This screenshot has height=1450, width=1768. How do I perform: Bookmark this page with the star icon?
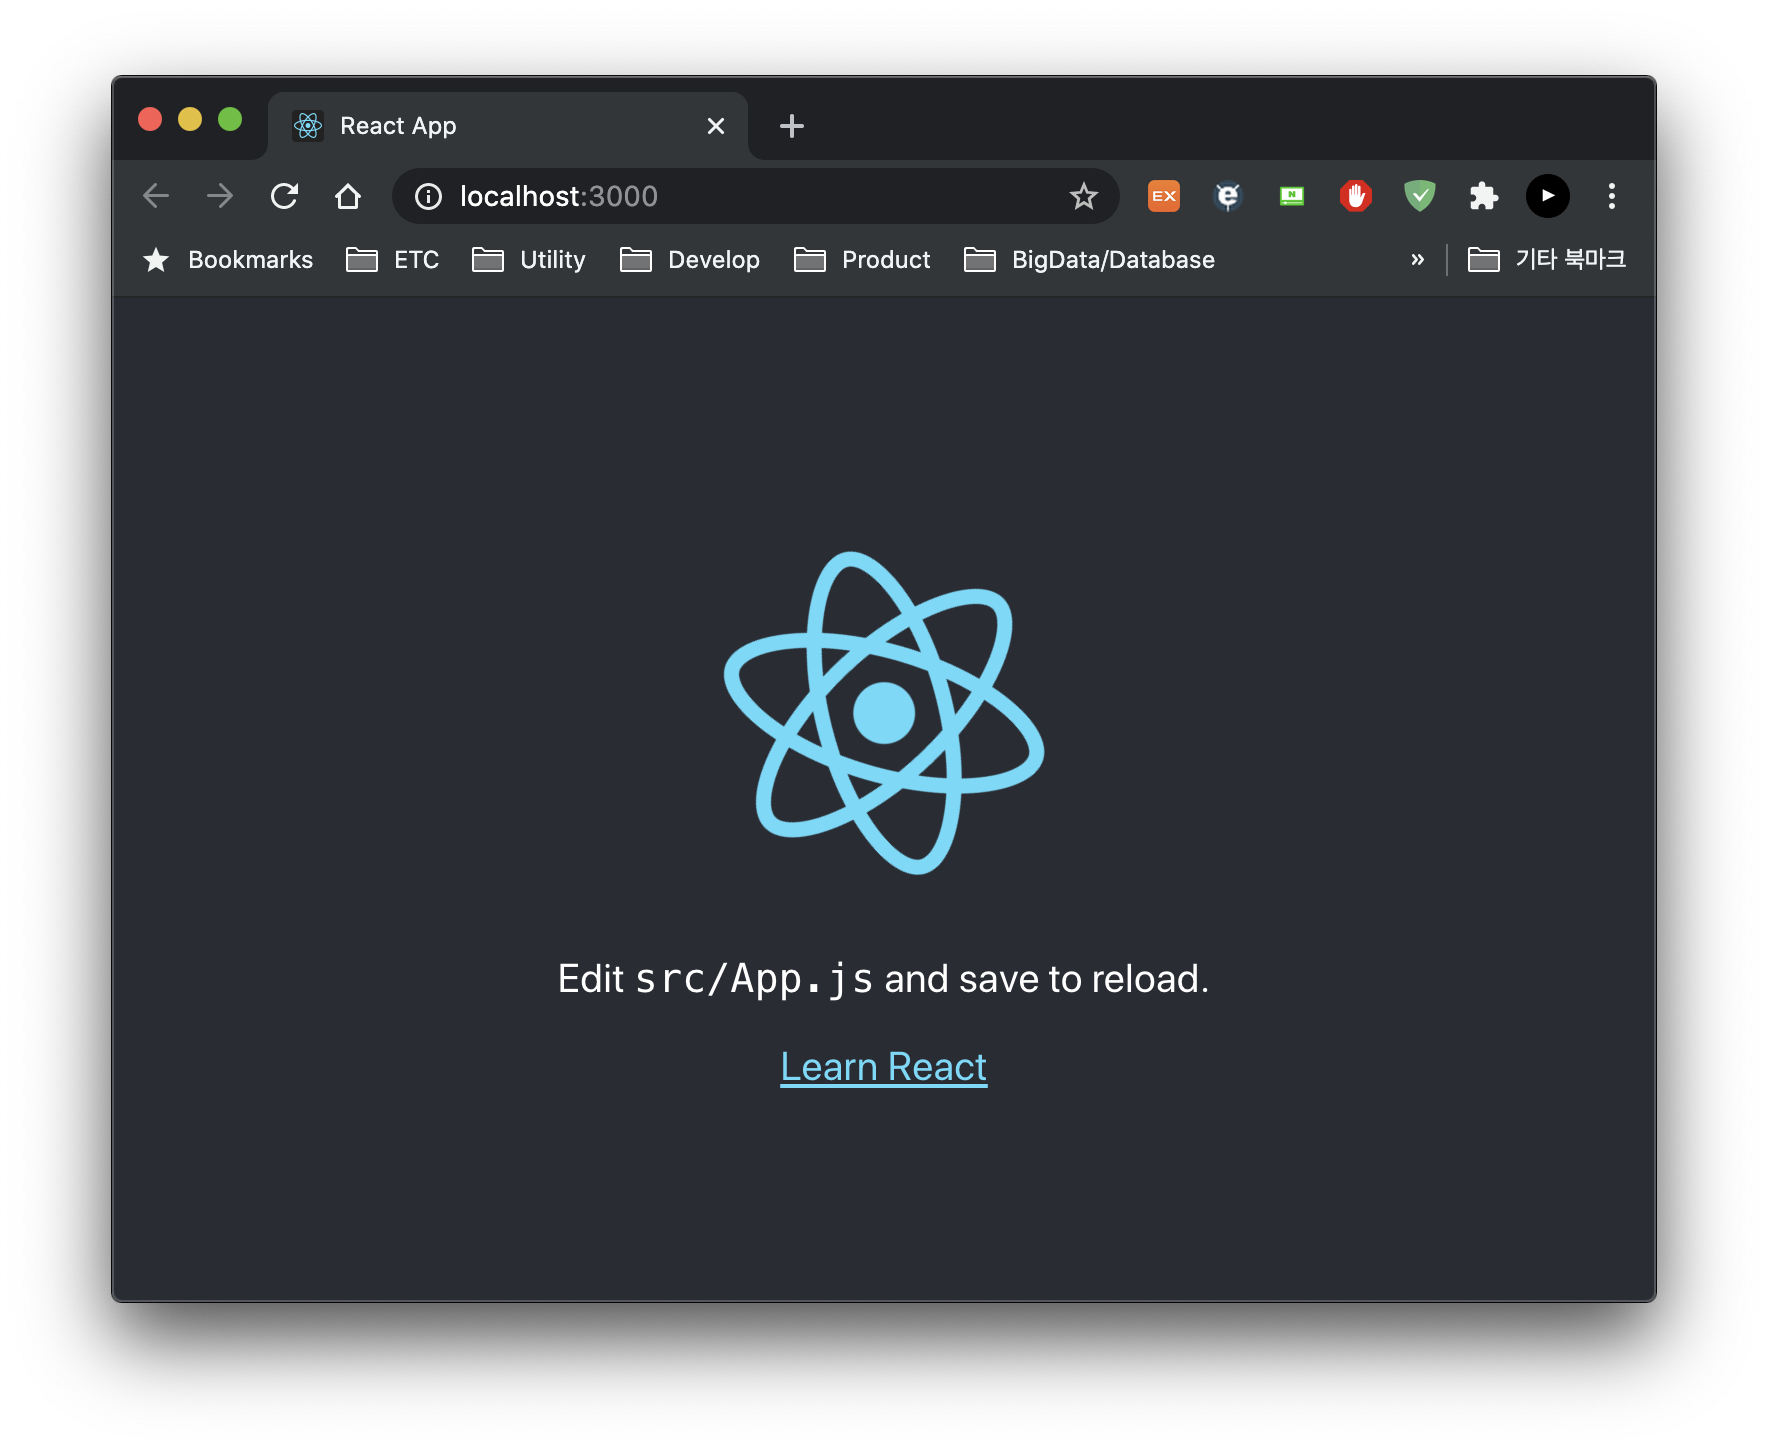[x=1084, y=196]
